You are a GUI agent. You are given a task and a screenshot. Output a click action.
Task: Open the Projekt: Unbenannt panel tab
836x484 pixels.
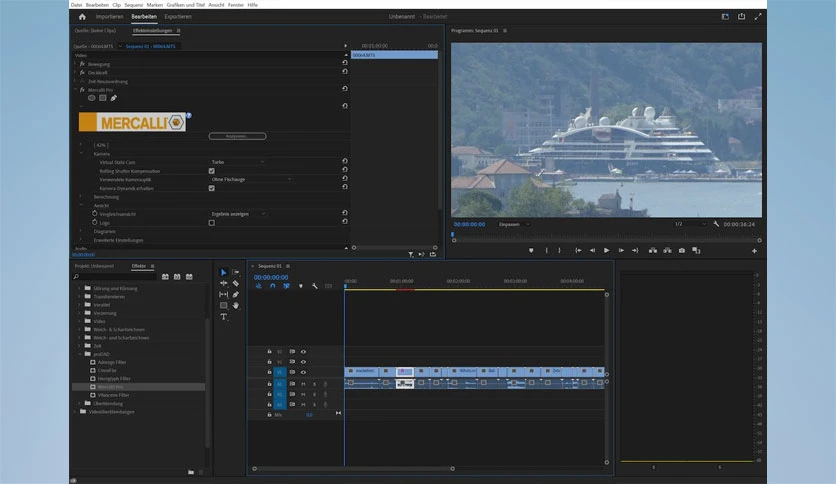pos(94,266)
